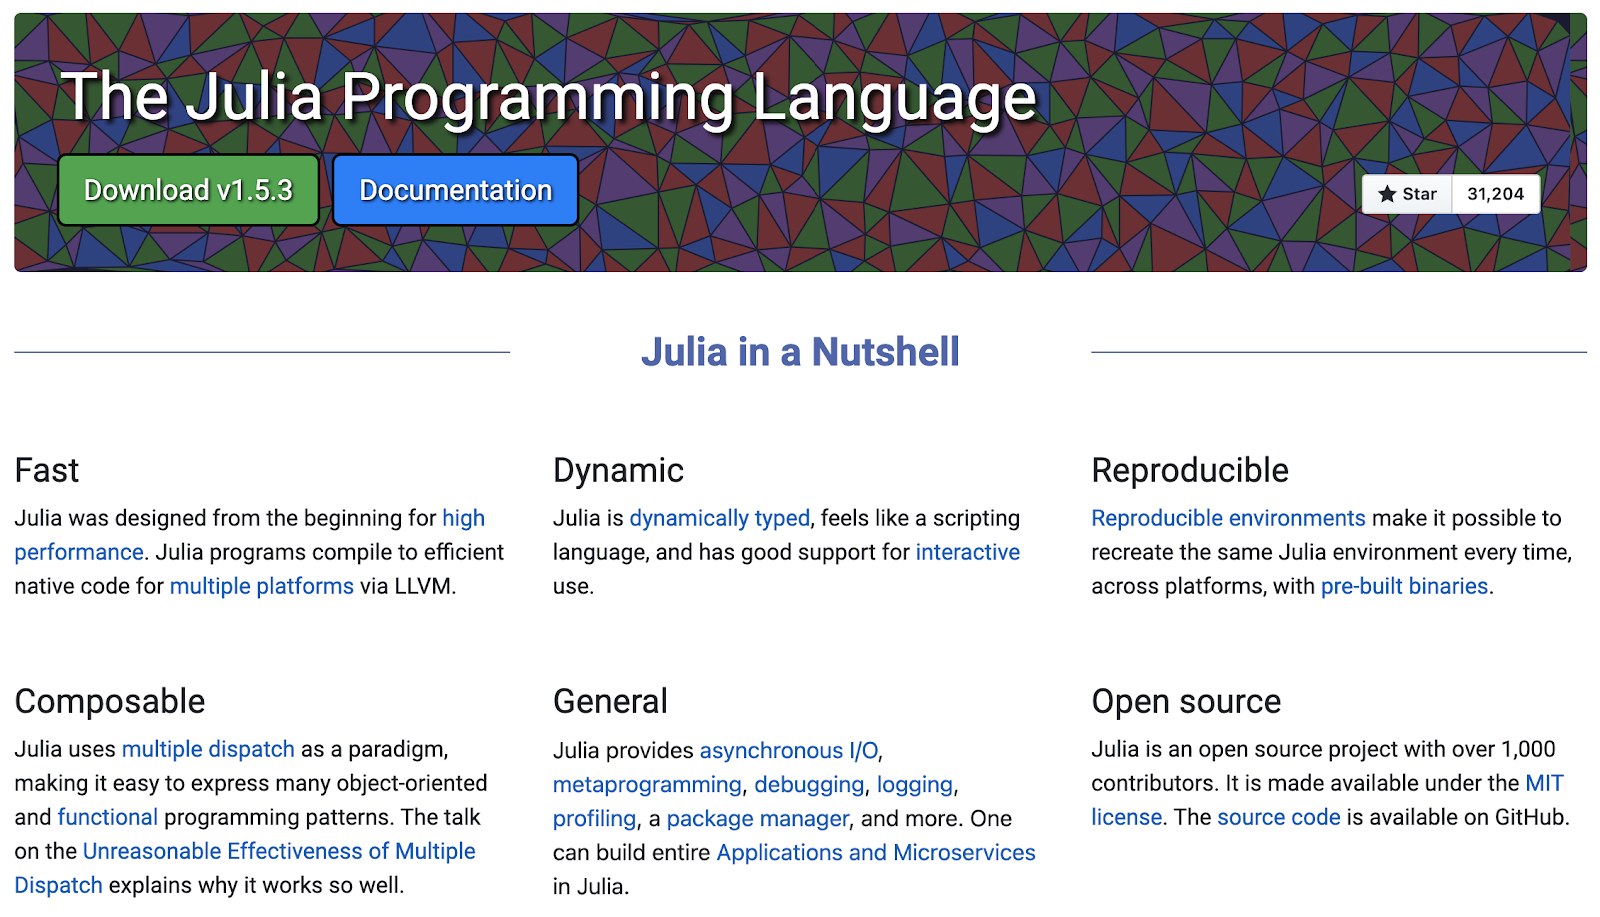Follow the 'source code' link
Image resolution: width=1600 pixels, height=917 pixels.
point(1279,817)
